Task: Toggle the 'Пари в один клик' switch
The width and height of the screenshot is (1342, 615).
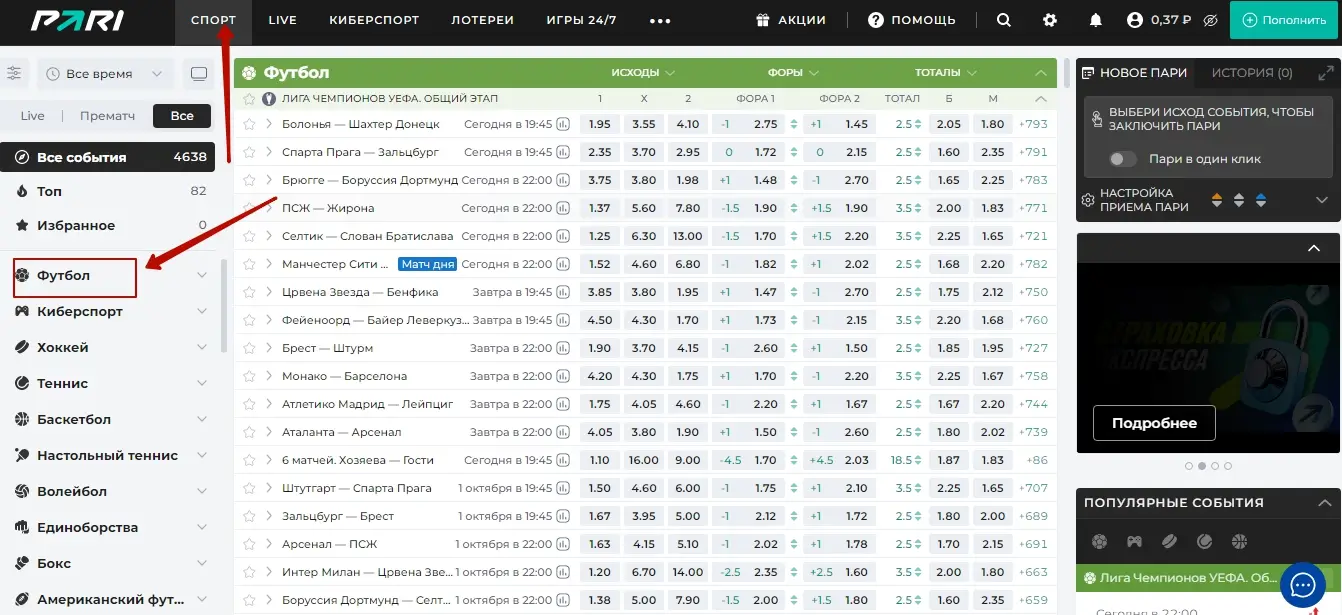Action: pos(1123,159)
